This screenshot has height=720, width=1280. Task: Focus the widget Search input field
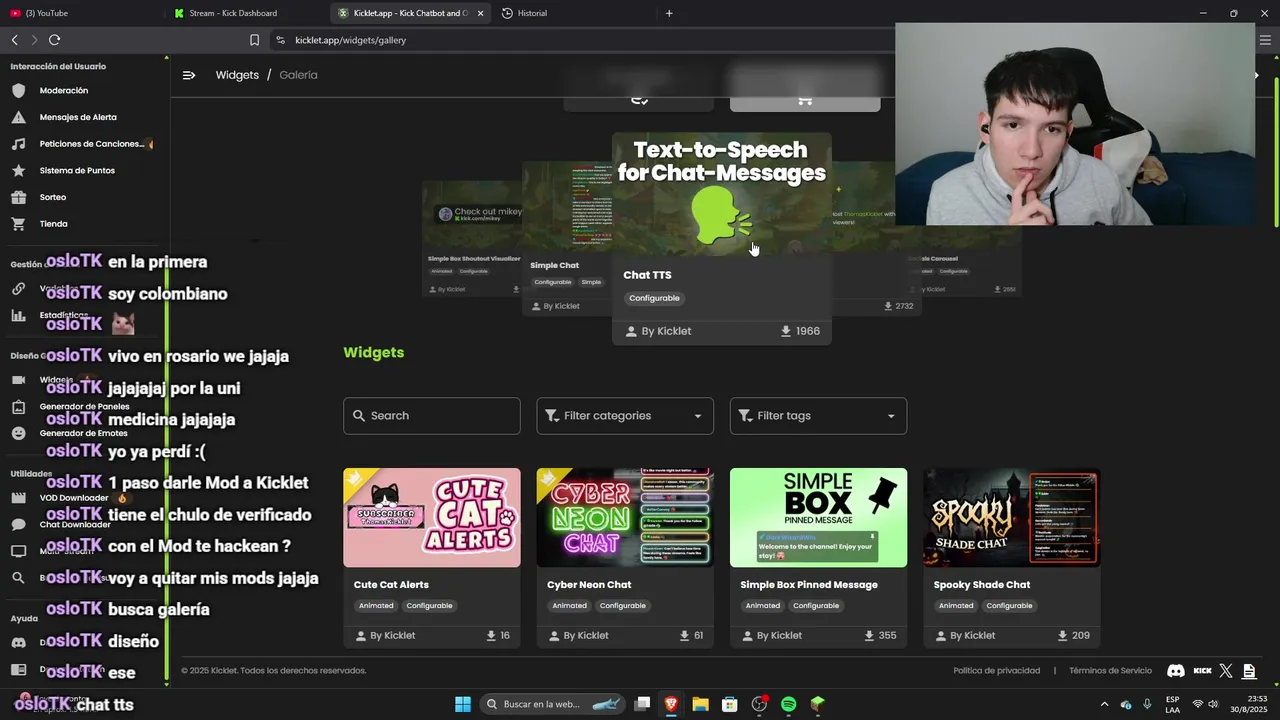click(431, 416)
